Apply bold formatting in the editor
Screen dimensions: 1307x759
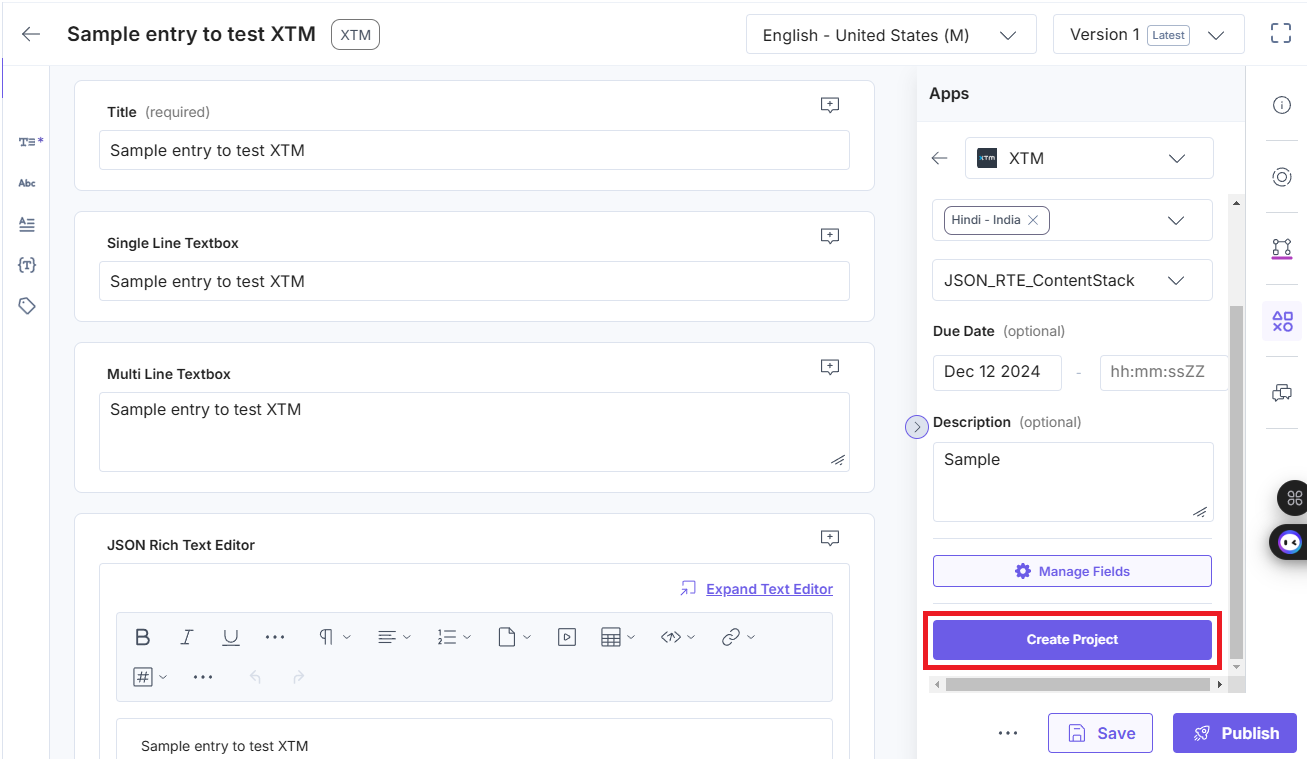(143, 637)
